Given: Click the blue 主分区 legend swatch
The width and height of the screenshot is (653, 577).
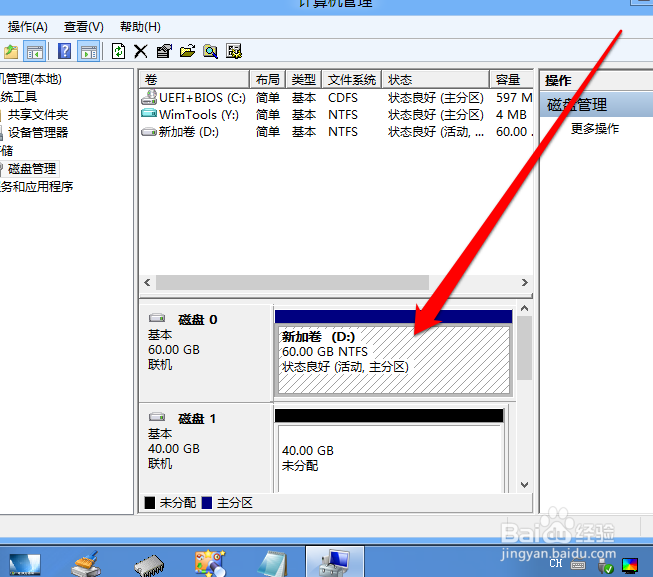Looking at the screenshot, I should 207,503.
